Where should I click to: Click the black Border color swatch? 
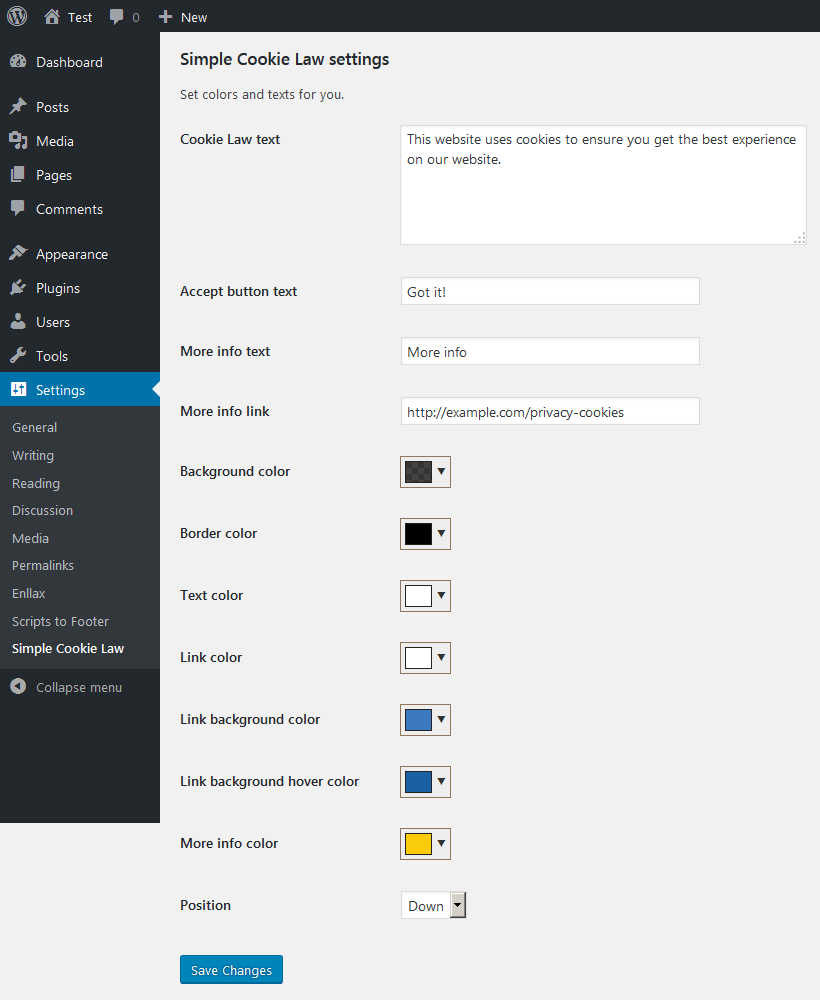(418, 534)
